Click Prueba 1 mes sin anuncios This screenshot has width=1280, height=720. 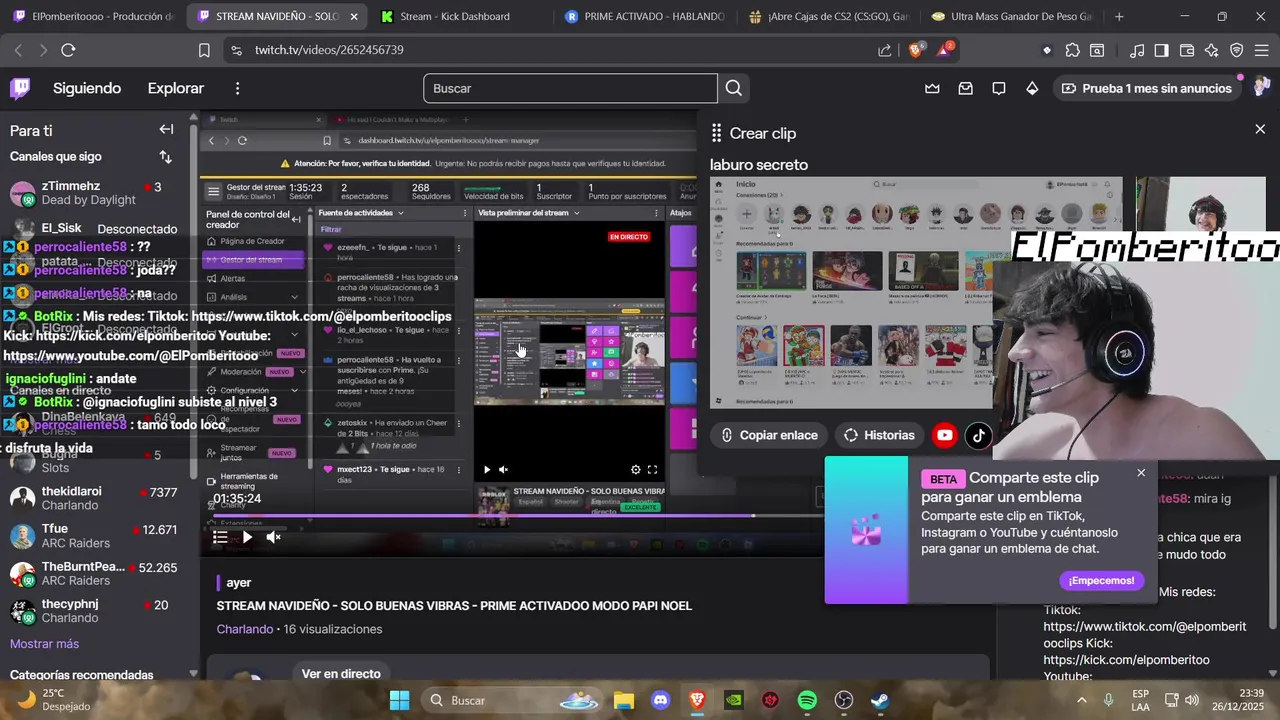(x=1147, y=88)
